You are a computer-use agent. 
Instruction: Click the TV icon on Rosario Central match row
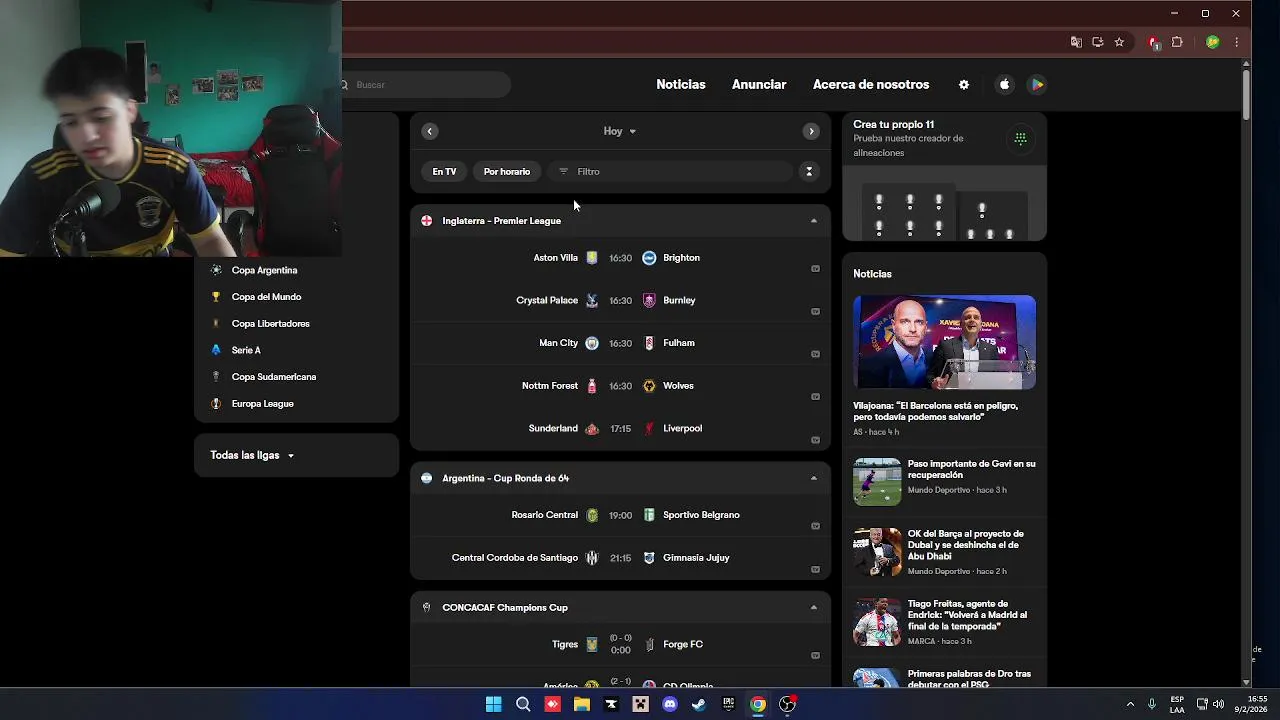click(x=815, y=526)
